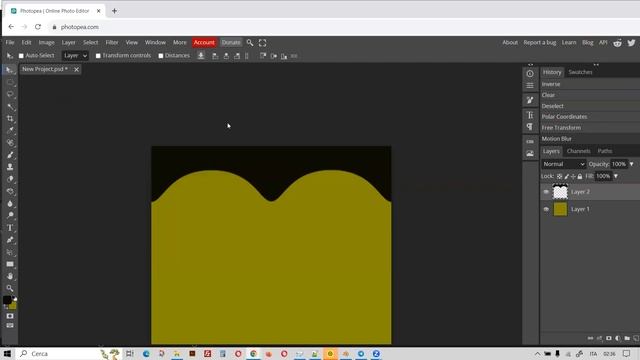640x360 pixels.
Task: Close the New Project.psd tab
Action: (76, 70)
